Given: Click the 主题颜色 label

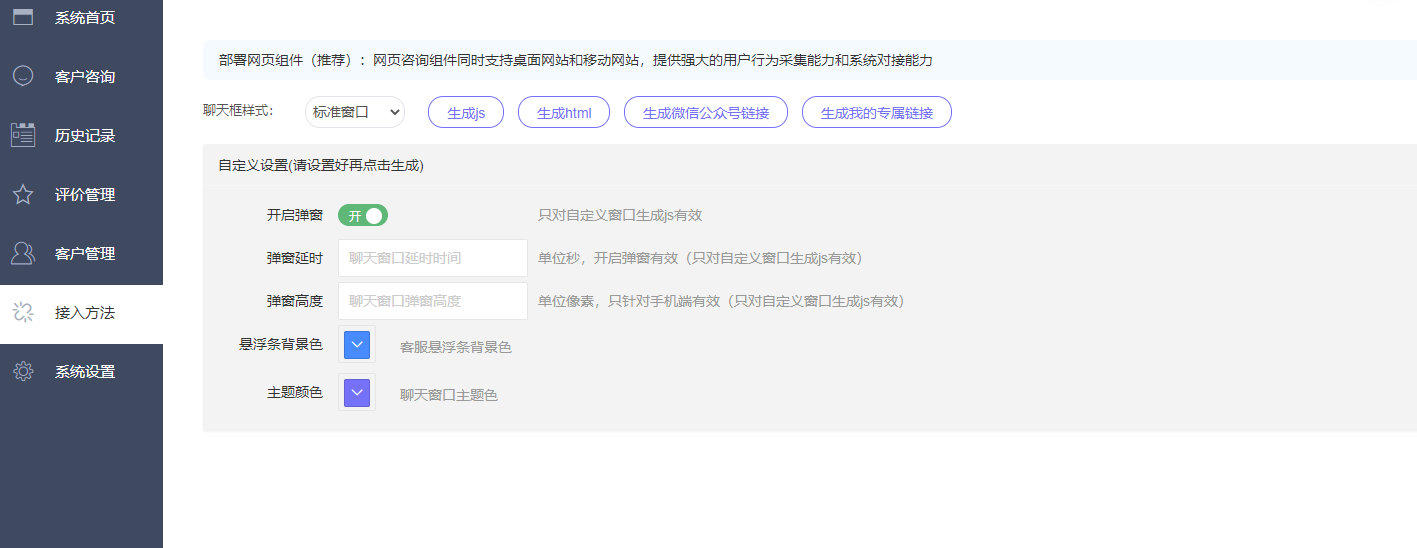Looking at the screenshot, I should (295, 393).
